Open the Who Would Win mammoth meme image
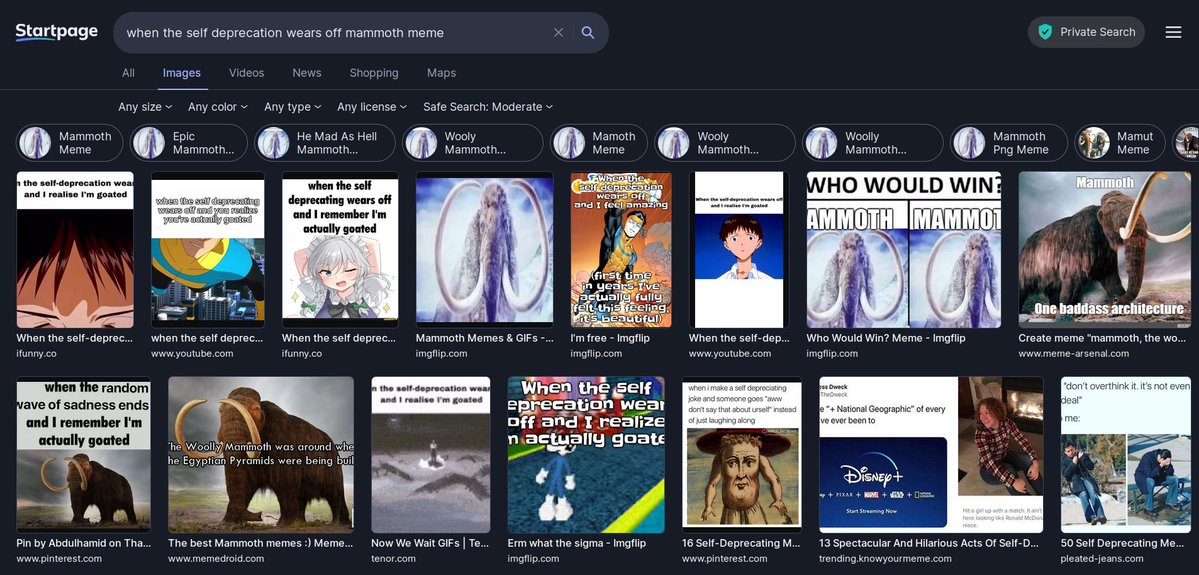The image size is (1199, 575). pos(904,249)
